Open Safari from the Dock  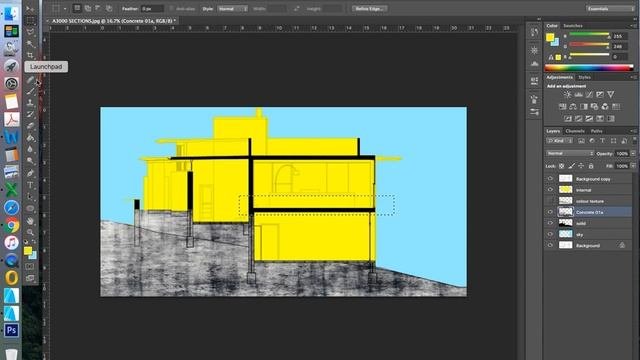click(11, 207)
